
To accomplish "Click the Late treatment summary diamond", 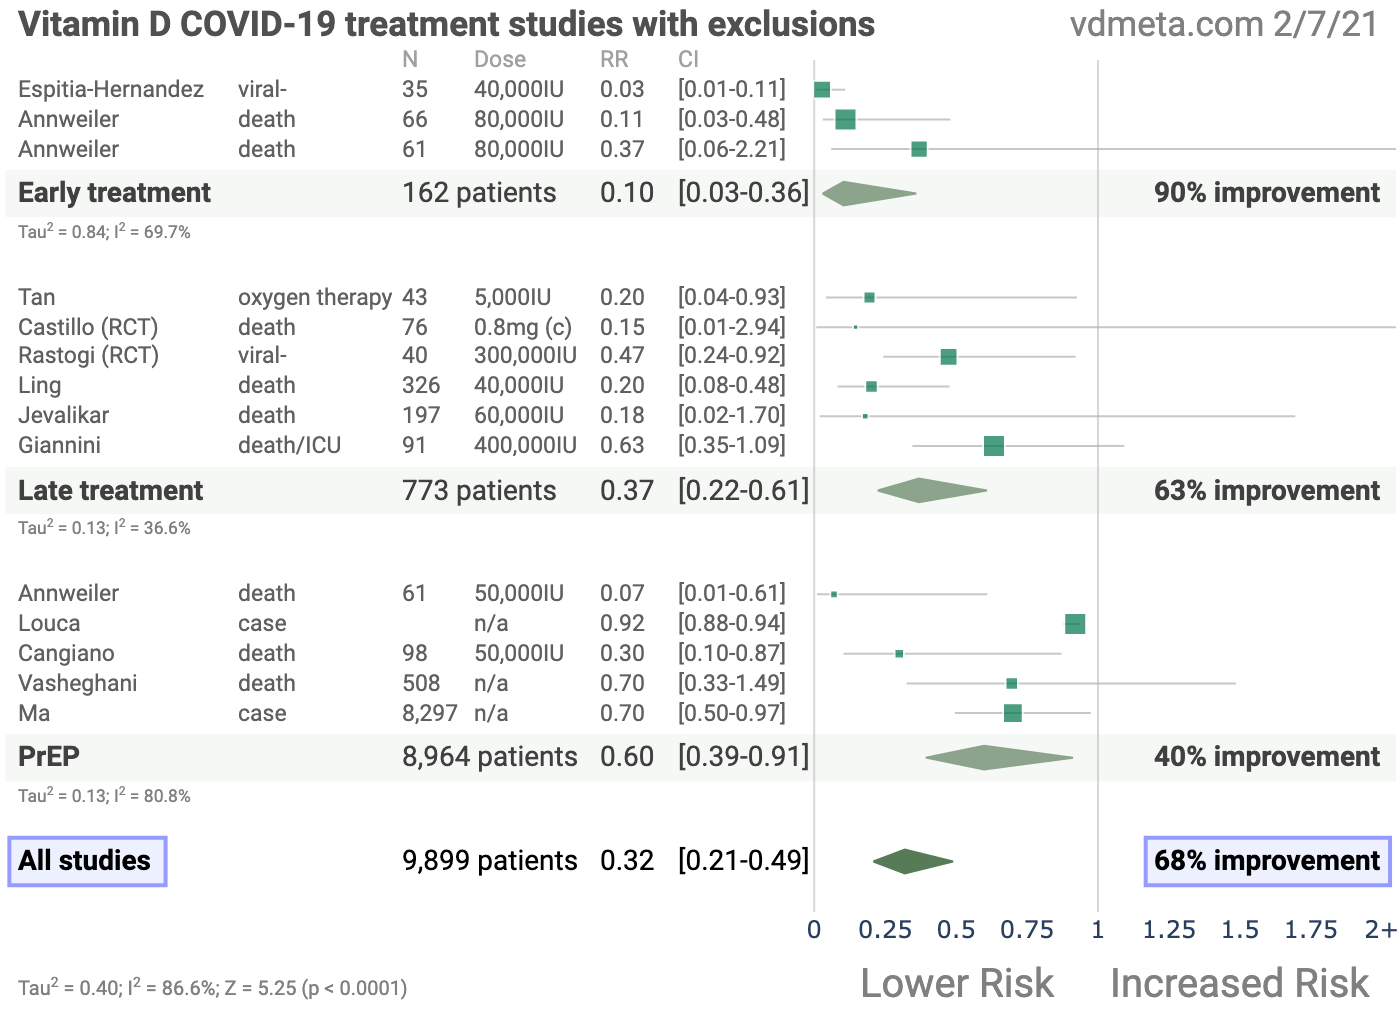I will coord(931,490).
